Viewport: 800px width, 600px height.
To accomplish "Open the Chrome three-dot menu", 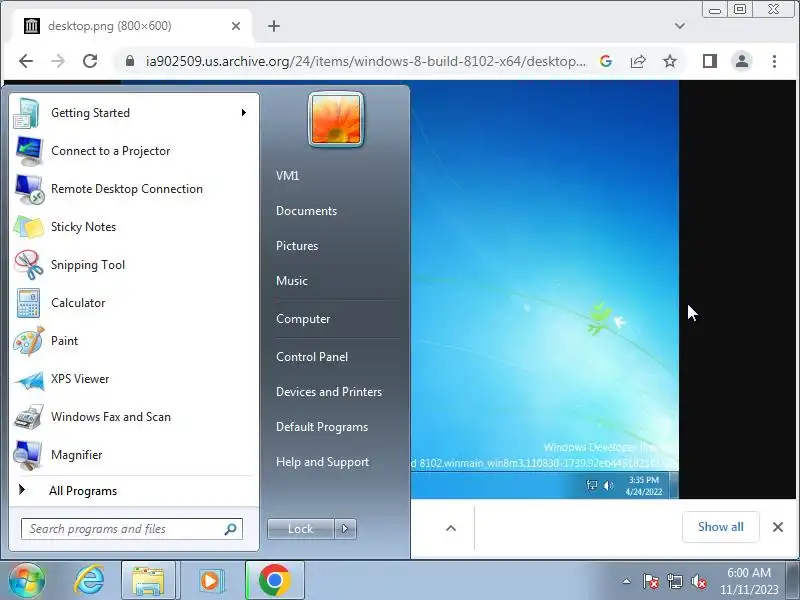I will click(x=774, y=61).
